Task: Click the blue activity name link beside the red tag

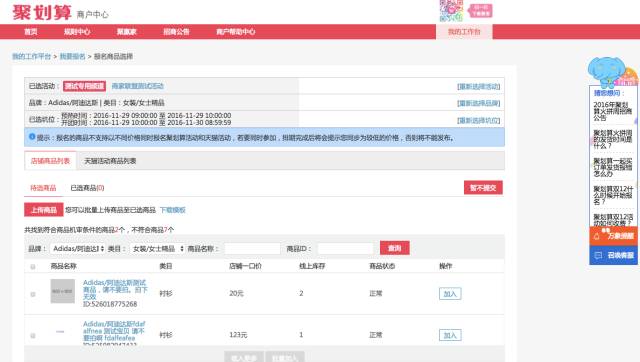Action: click(138, 86)
